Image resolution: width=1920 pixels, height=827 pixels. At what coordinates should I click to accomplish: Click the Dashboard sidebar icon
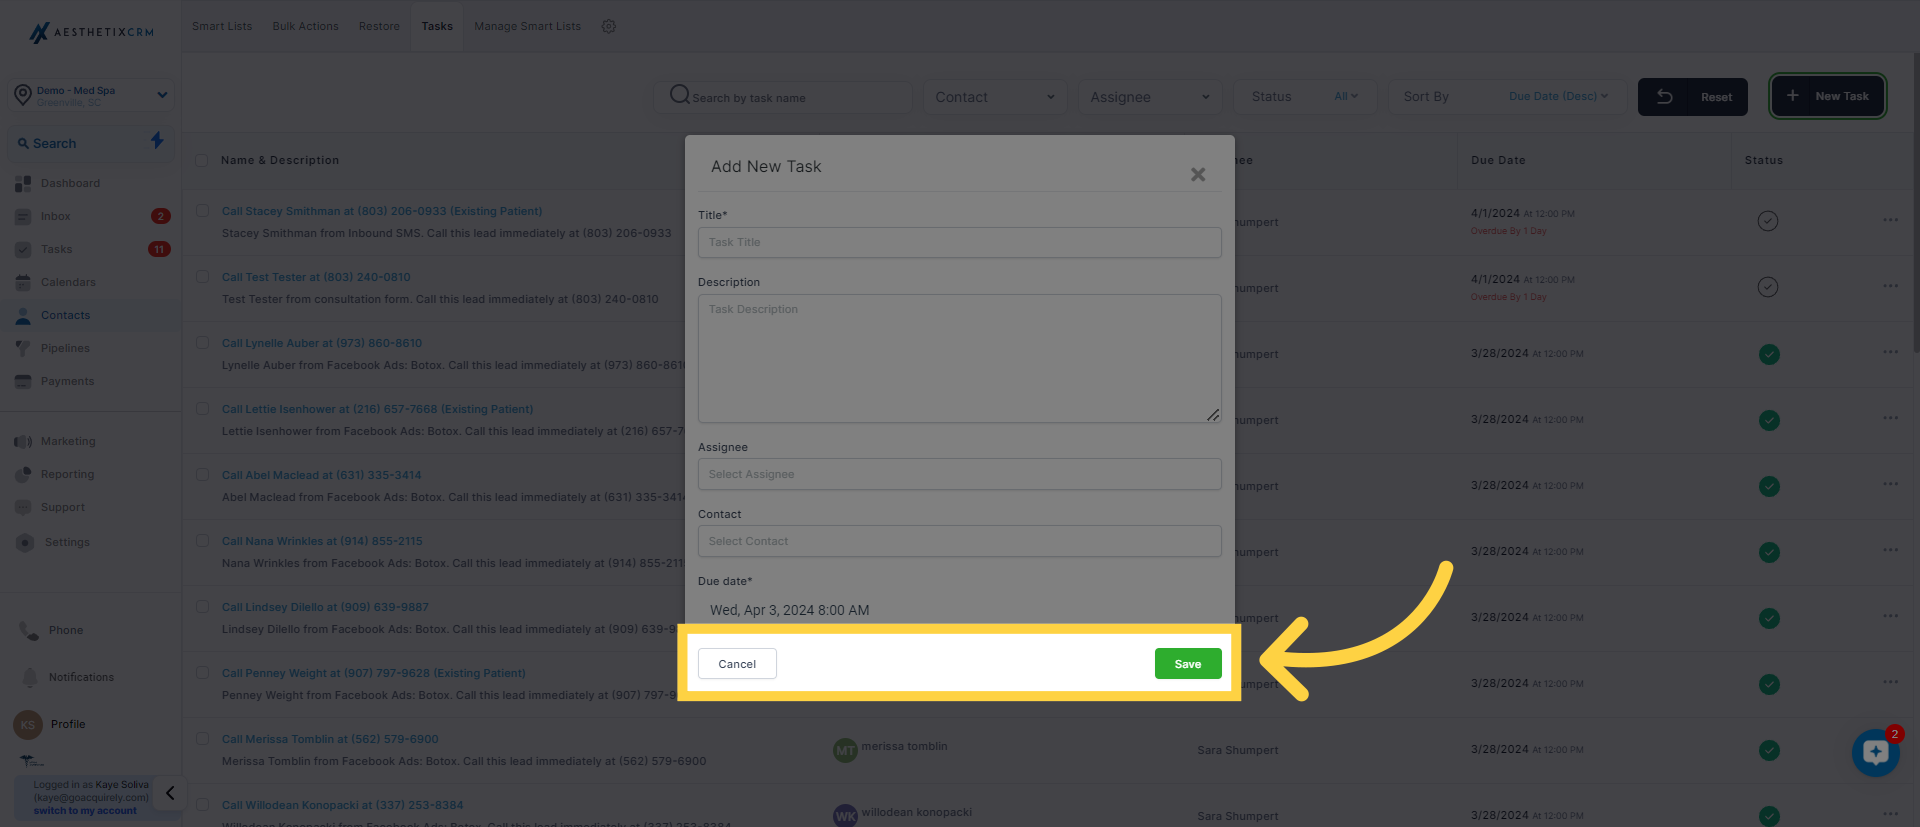23,184
